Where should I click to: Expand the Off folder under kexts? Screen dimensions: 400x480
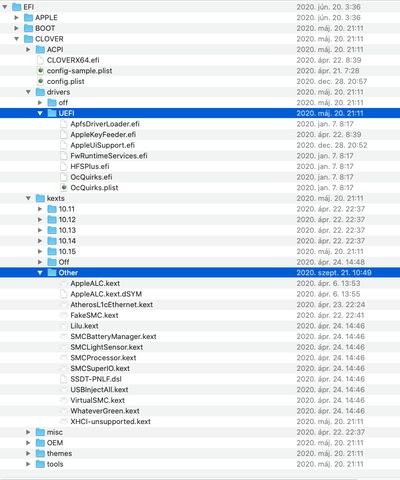tap(40, 262)
